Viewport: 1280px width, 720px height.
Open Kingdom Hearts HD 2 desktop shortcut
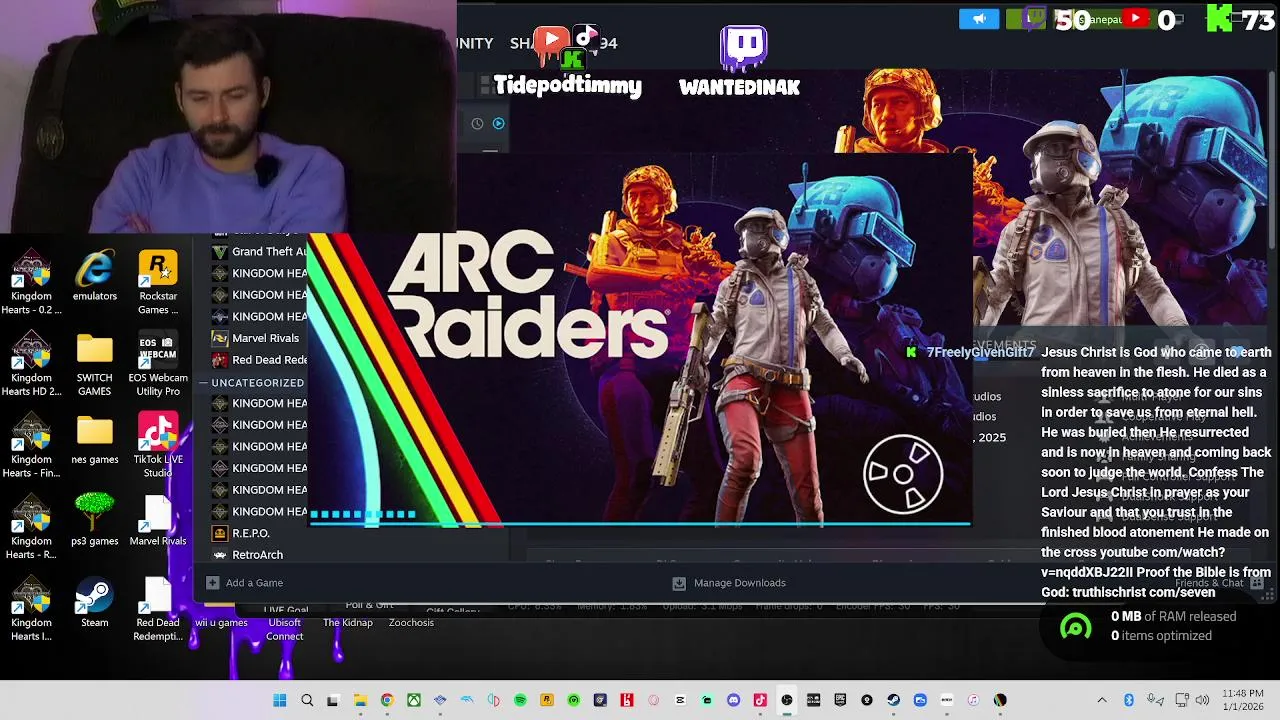31,365
